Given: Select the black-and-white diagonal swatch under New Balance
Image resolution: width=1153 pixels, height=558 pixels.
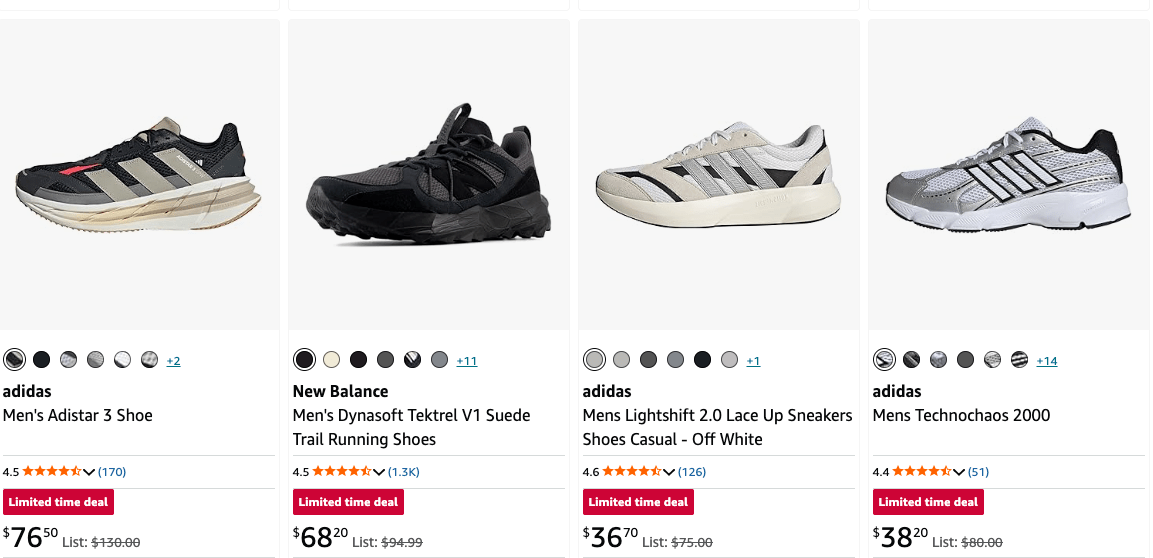Looking at the screenshot, I should (413, 360).
